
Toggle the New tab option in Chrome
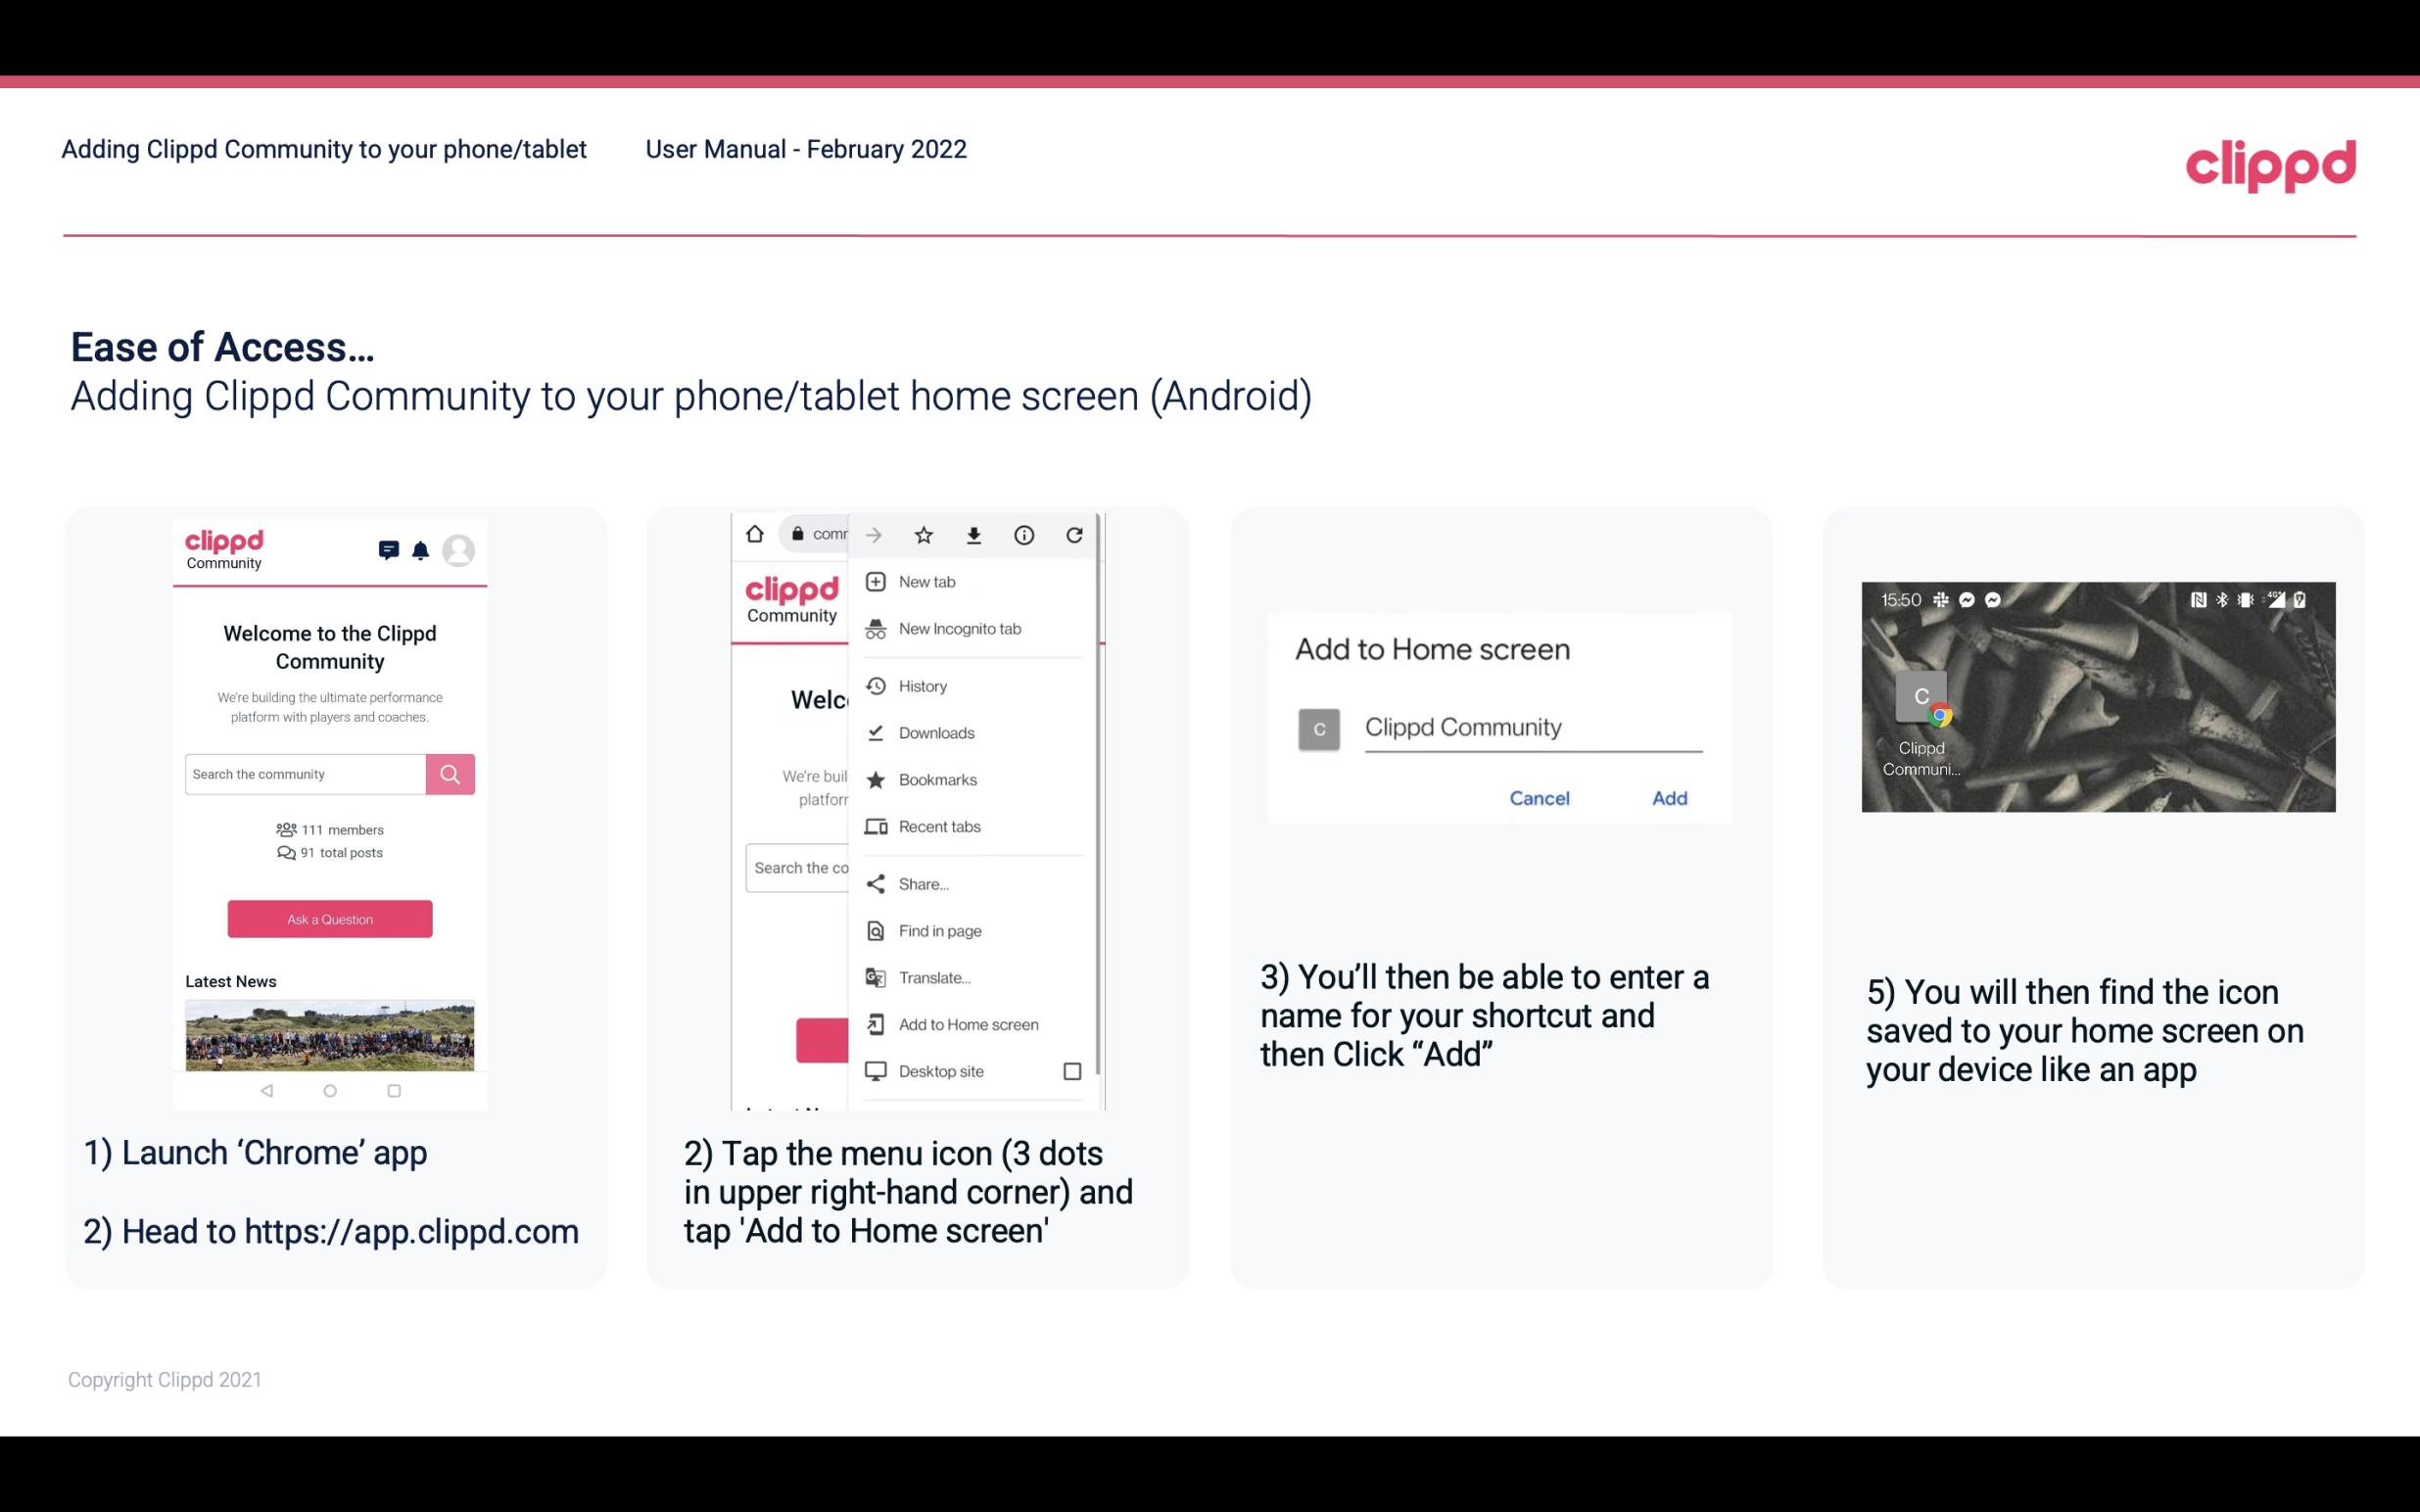926,580
